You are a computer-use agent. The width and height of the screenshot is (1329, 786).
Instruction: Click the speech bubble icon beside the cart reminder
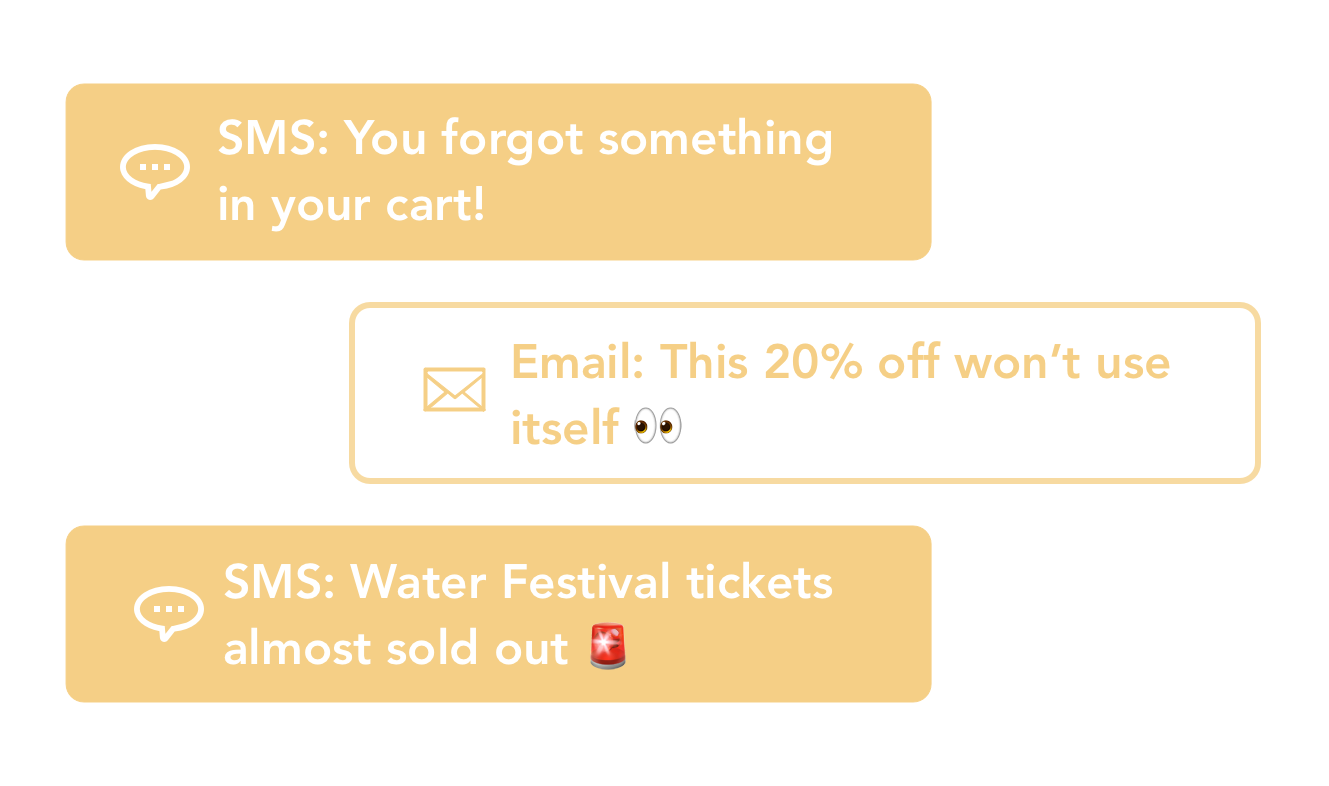pyautogui.click(x=155, y=172)
